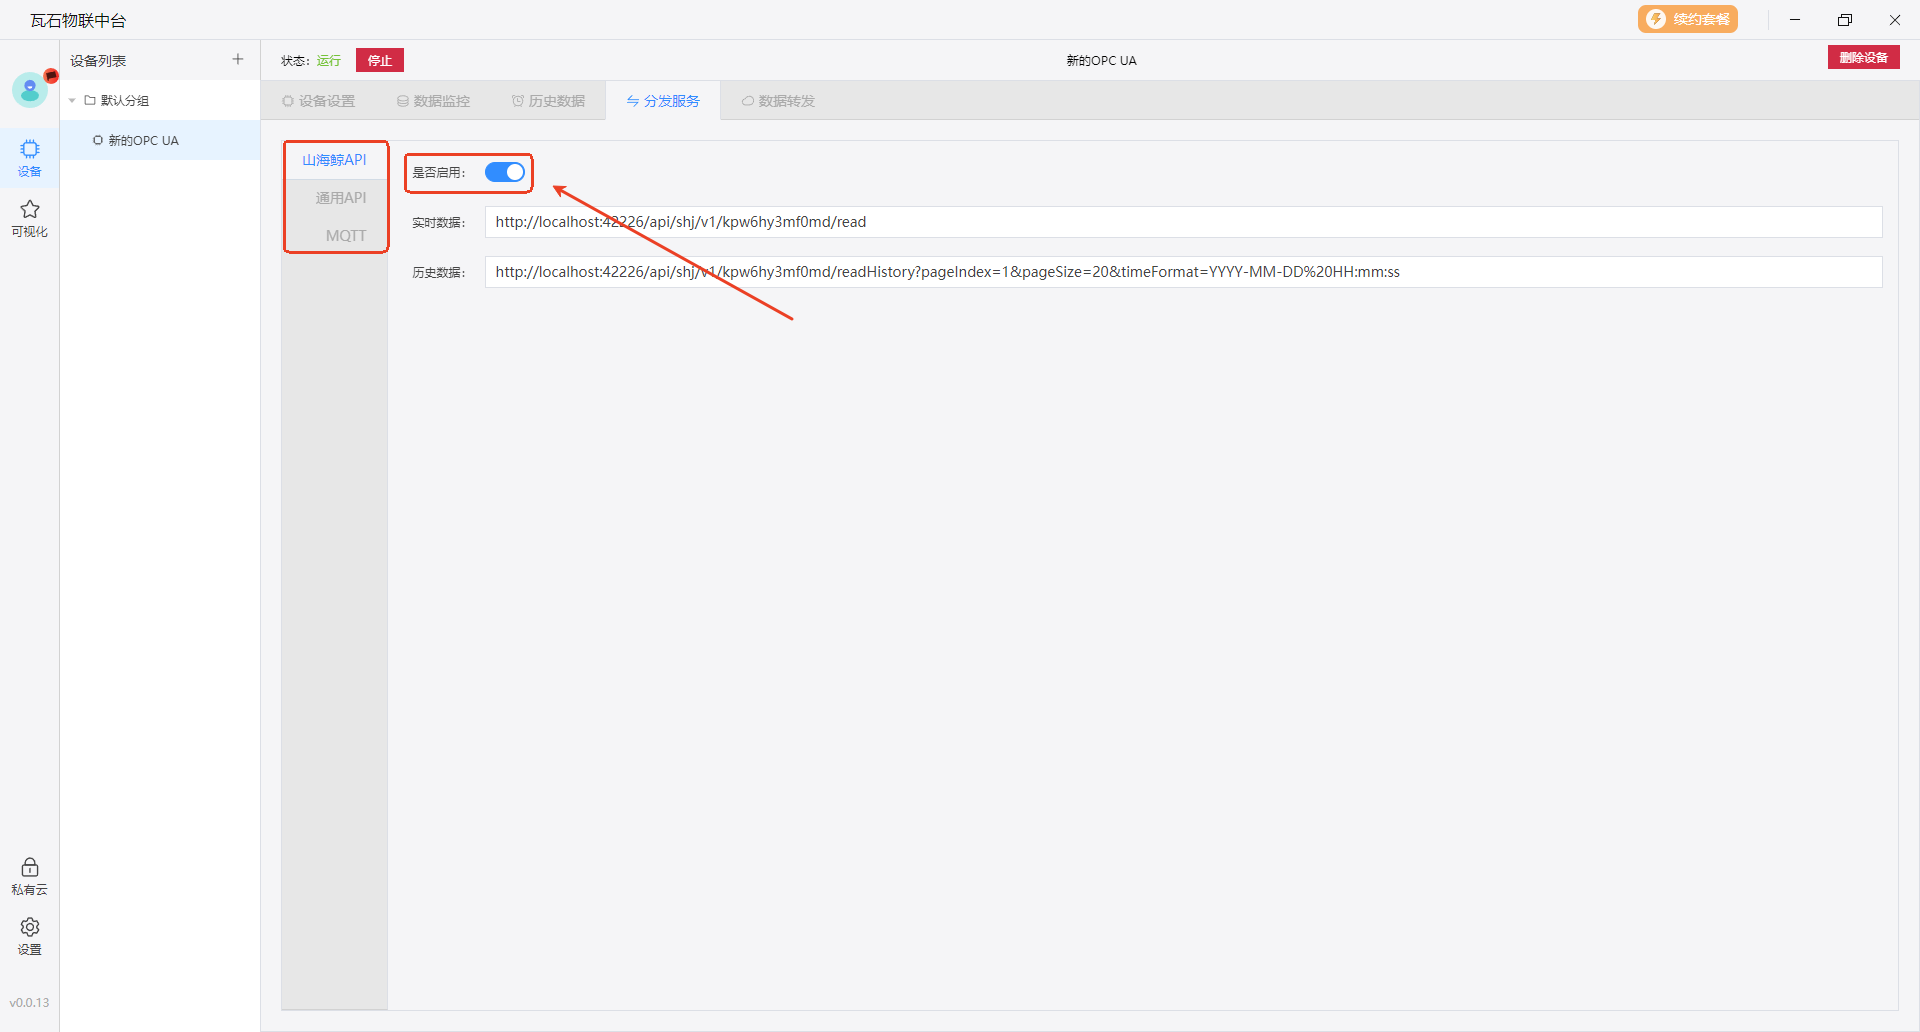Screen dimensions: 1920x1032
Task: Disable the 是否启用 toggle switch
Action: pos(505,172)
